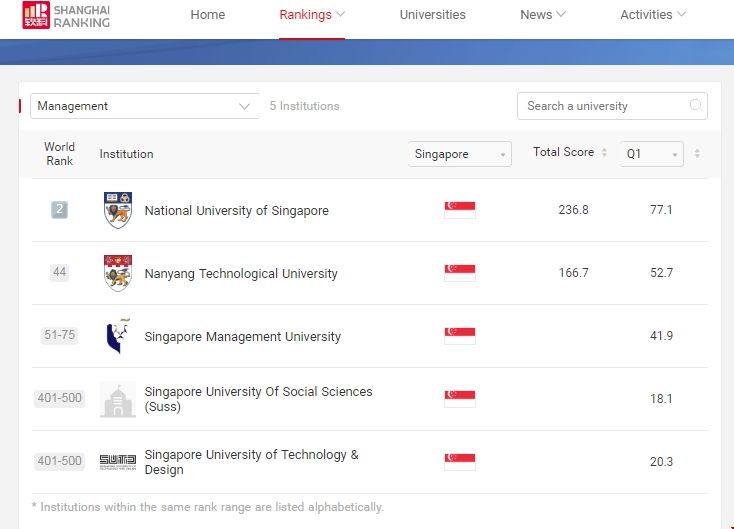
Task: Click the ShanghaiRanking logo
Action: [x=66, y=15]
